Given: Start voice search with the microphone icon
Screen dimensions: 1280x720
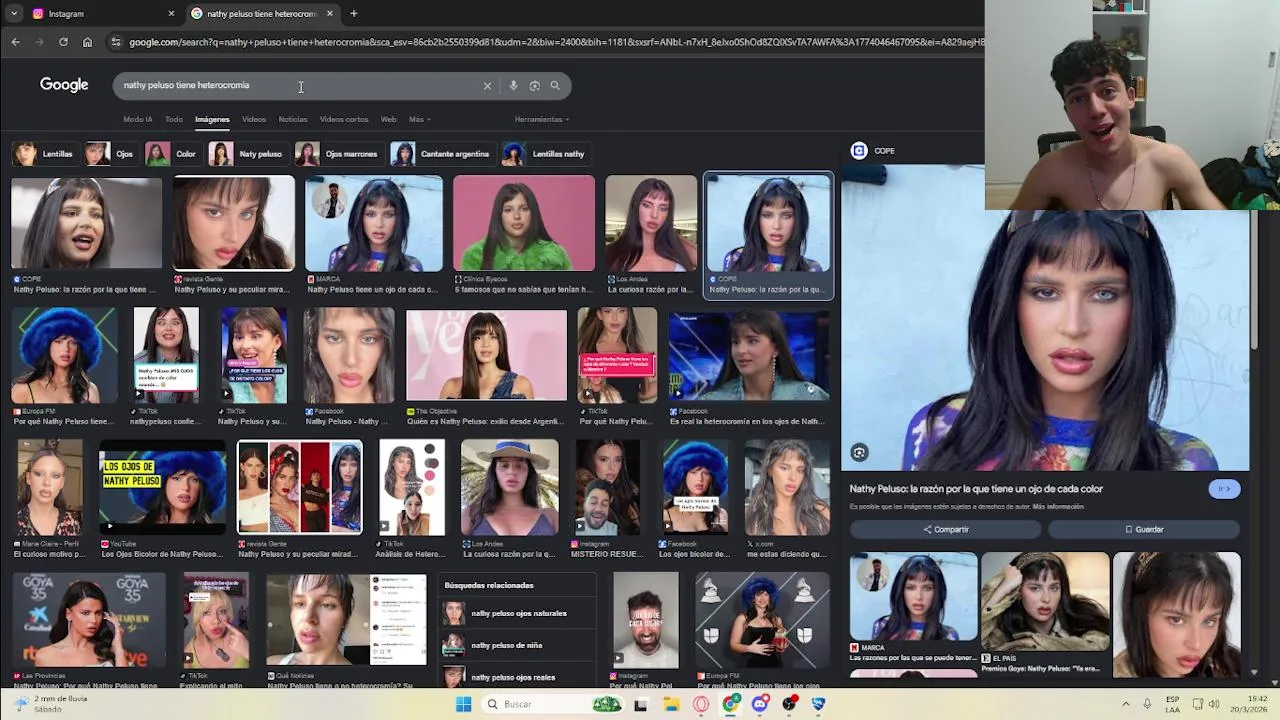Looking at the screenshot, I should point(513,86).
